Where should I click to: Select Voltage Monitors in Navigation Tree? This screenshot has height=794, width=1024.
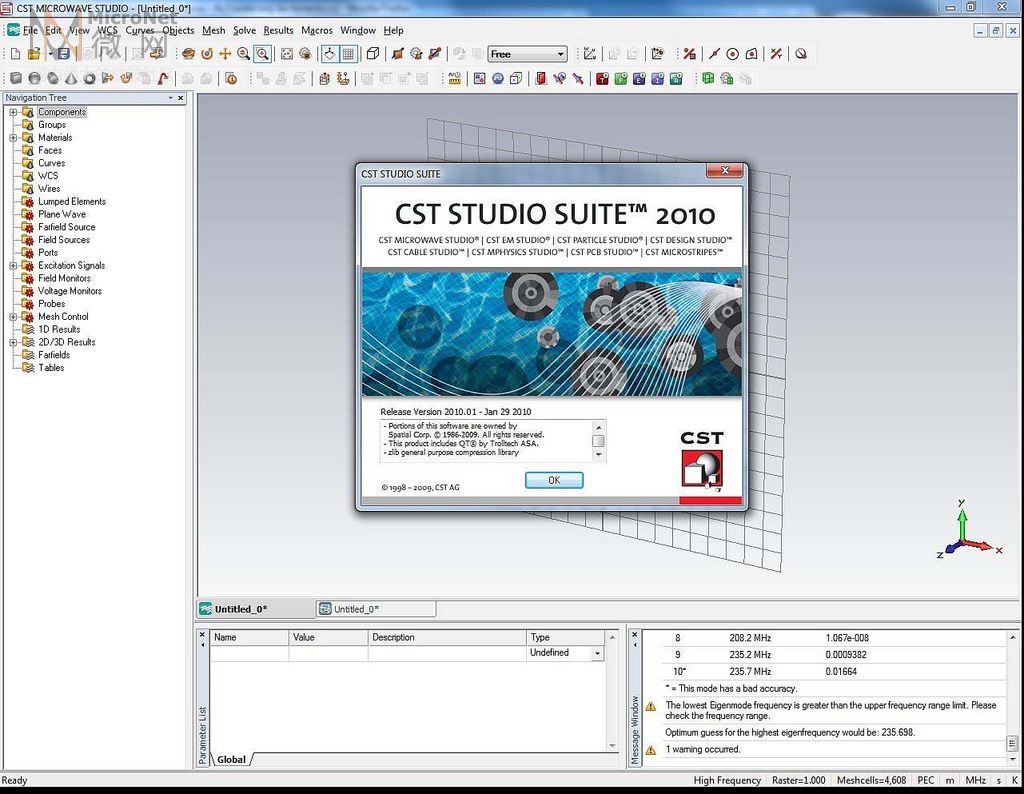pyautogui.click(x=70, y=291)
